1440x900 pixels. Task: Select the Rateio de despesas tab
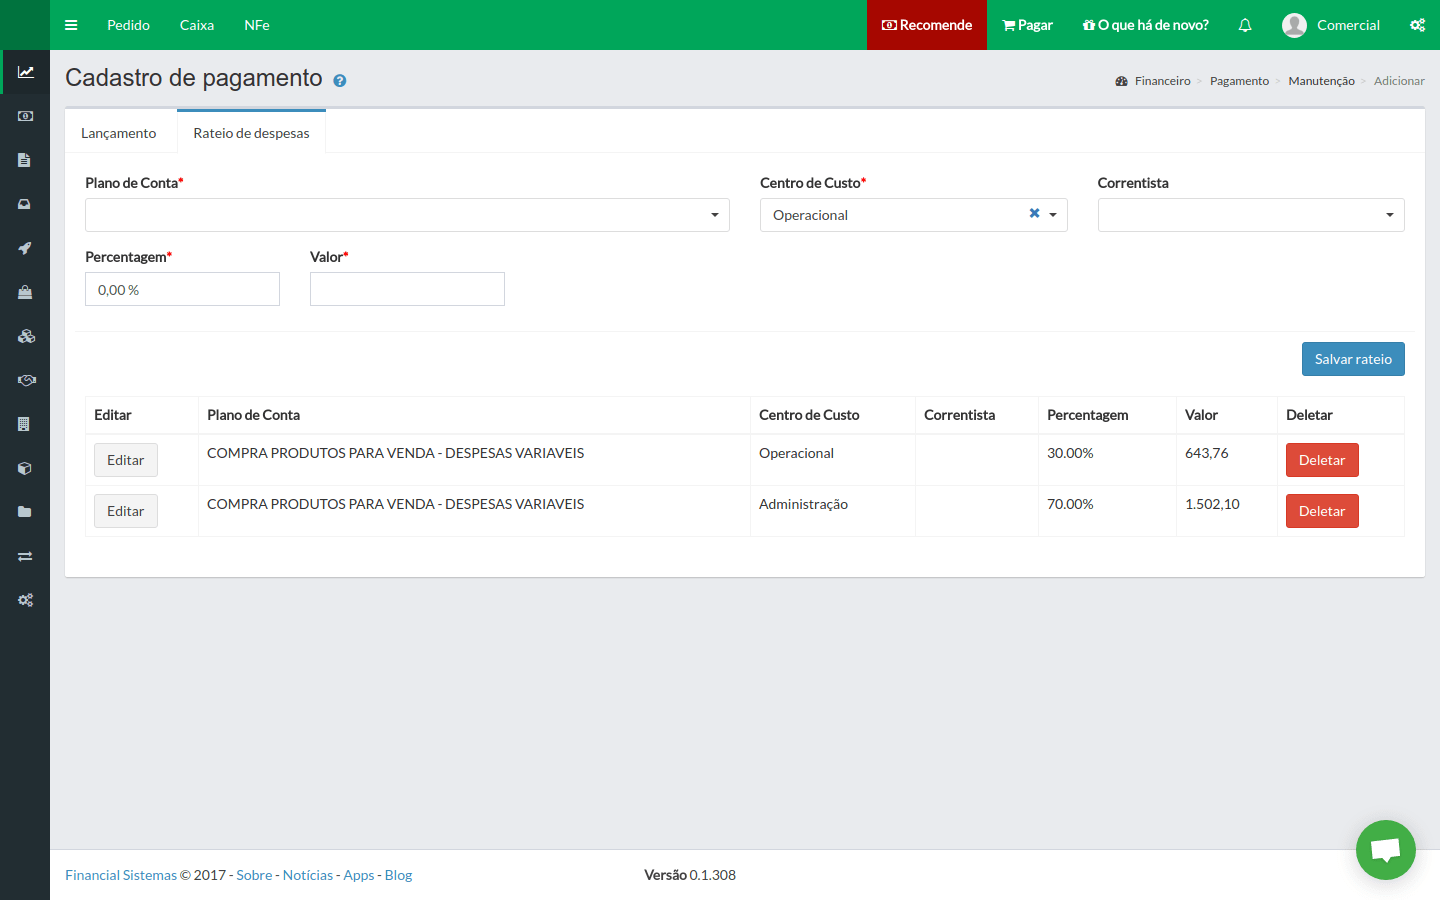pos(251,132)
